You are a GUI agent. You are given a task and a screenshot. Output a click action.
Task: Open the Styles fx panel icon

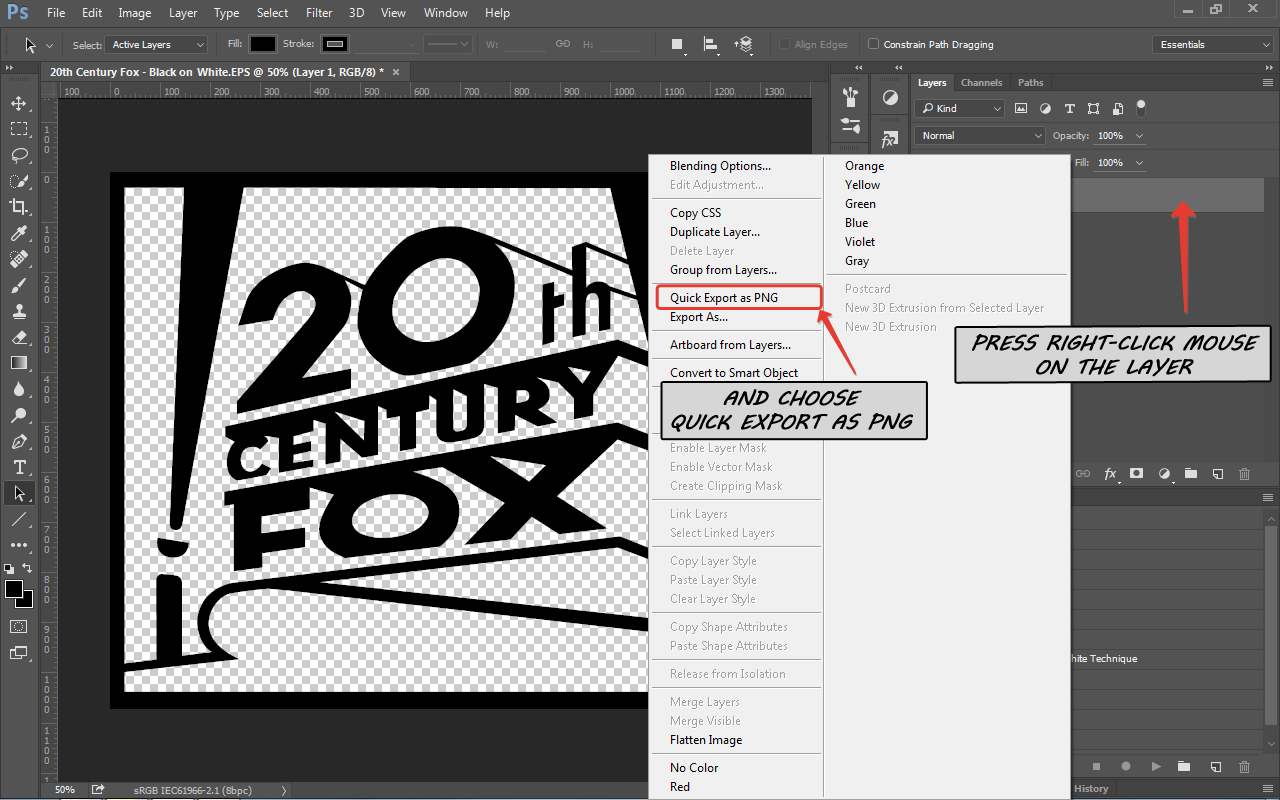[x=890, y=140]
